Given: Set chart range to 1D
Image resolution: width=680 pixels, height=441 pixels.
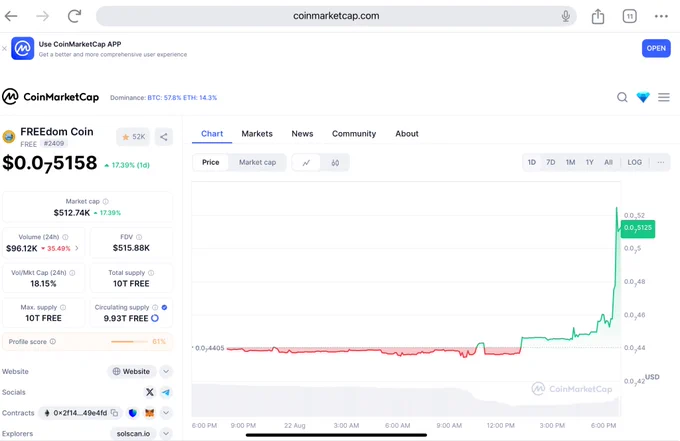Looking at the screenshot, I should tap(532, 162).
